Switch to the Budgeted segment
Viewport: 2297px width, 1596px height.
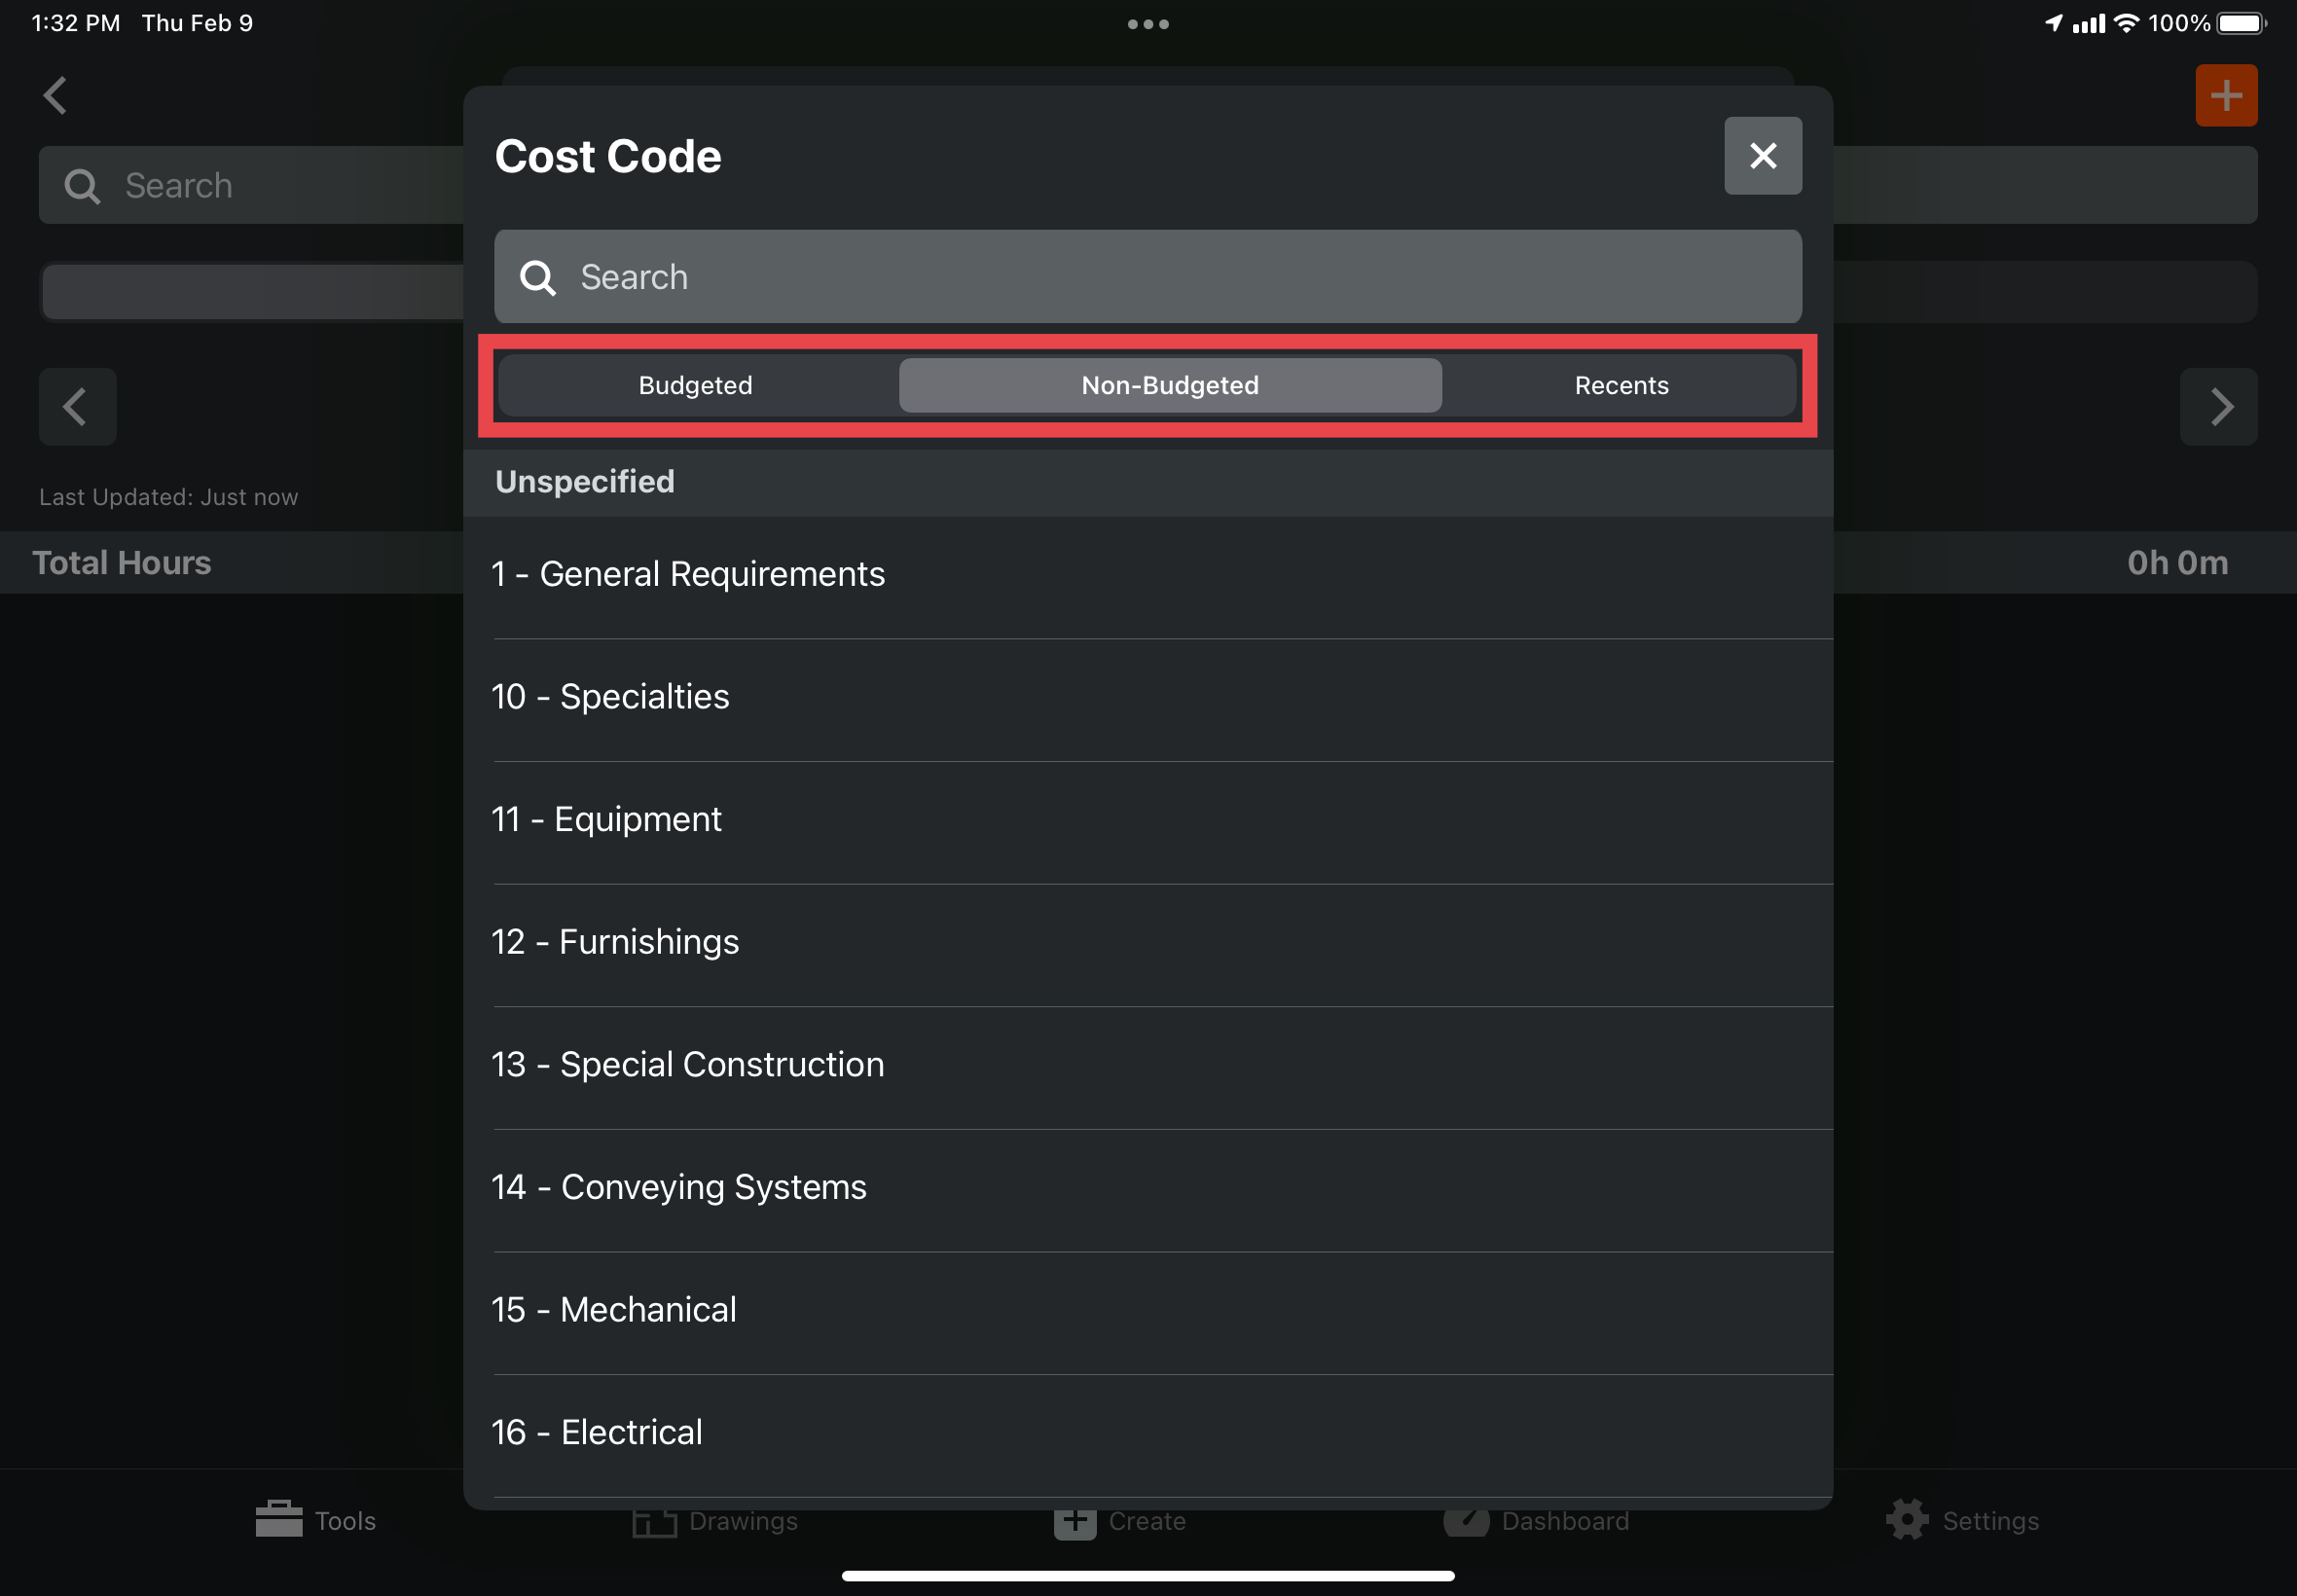point(696,386)
